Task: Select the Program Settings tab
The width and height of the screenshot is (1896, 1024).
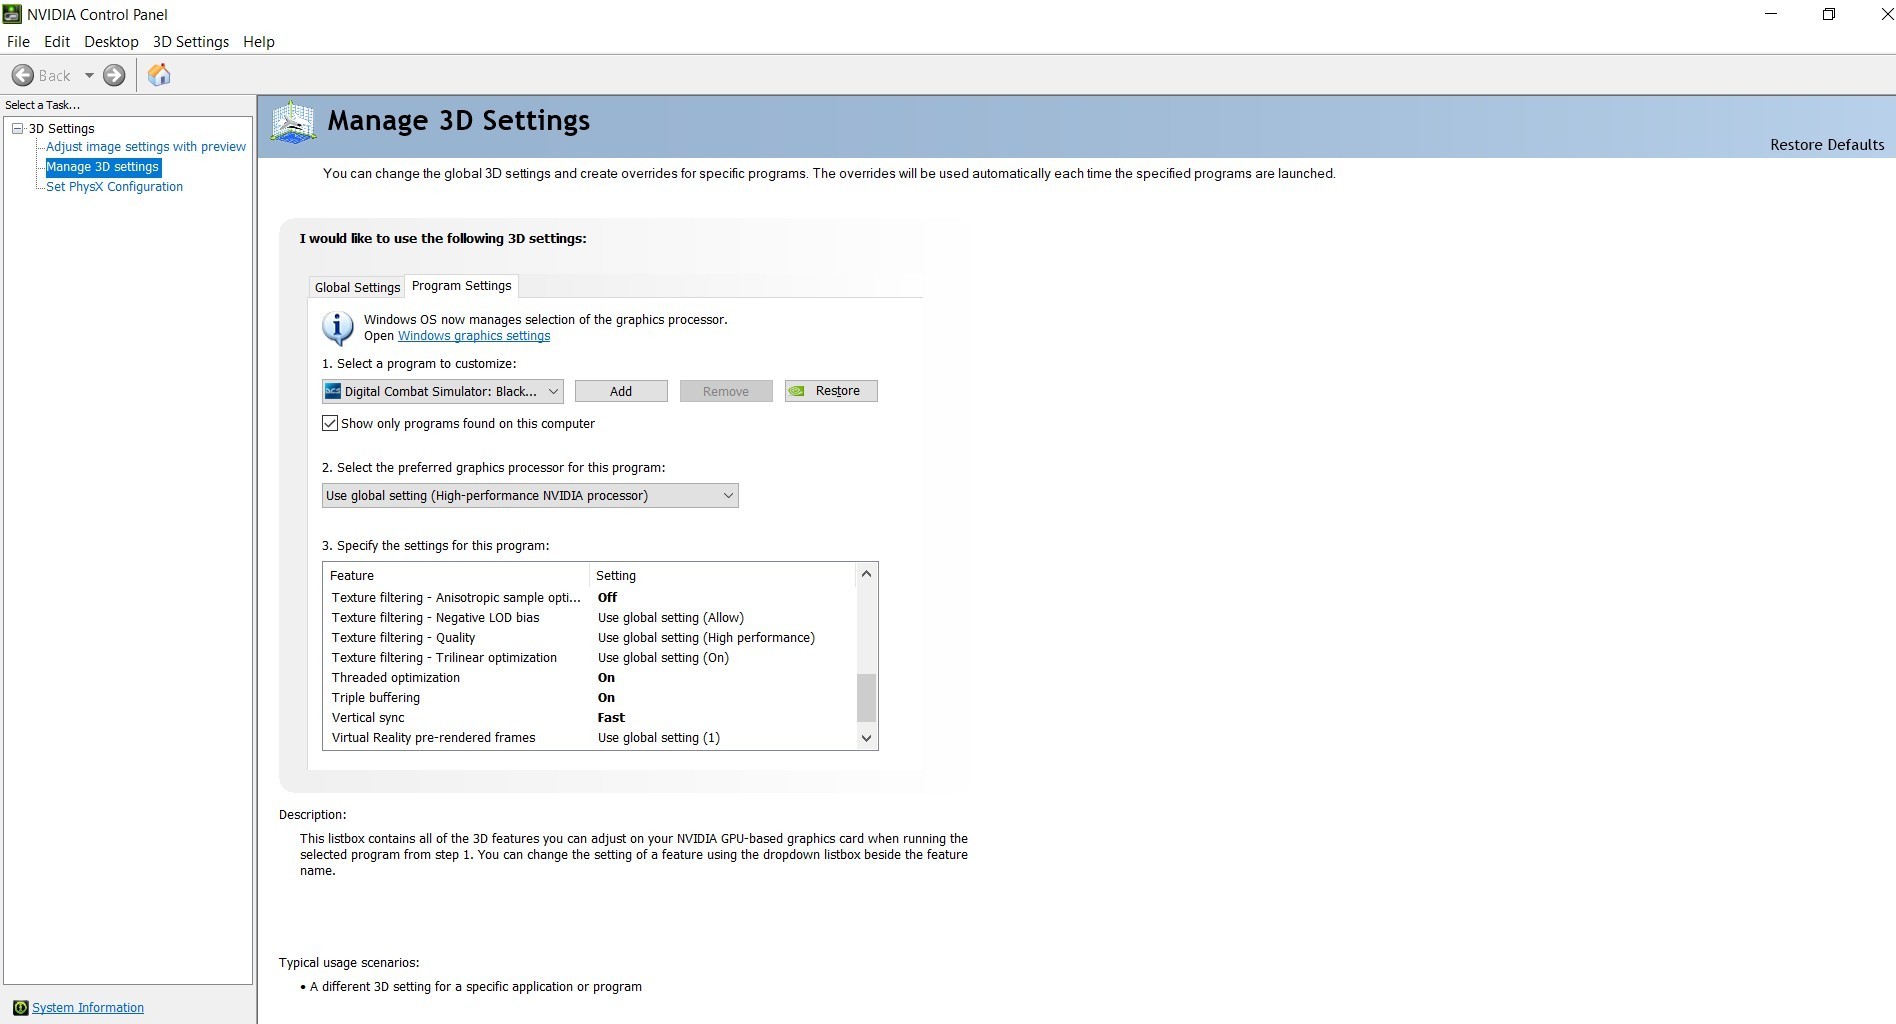Action: tap(461, 286)
